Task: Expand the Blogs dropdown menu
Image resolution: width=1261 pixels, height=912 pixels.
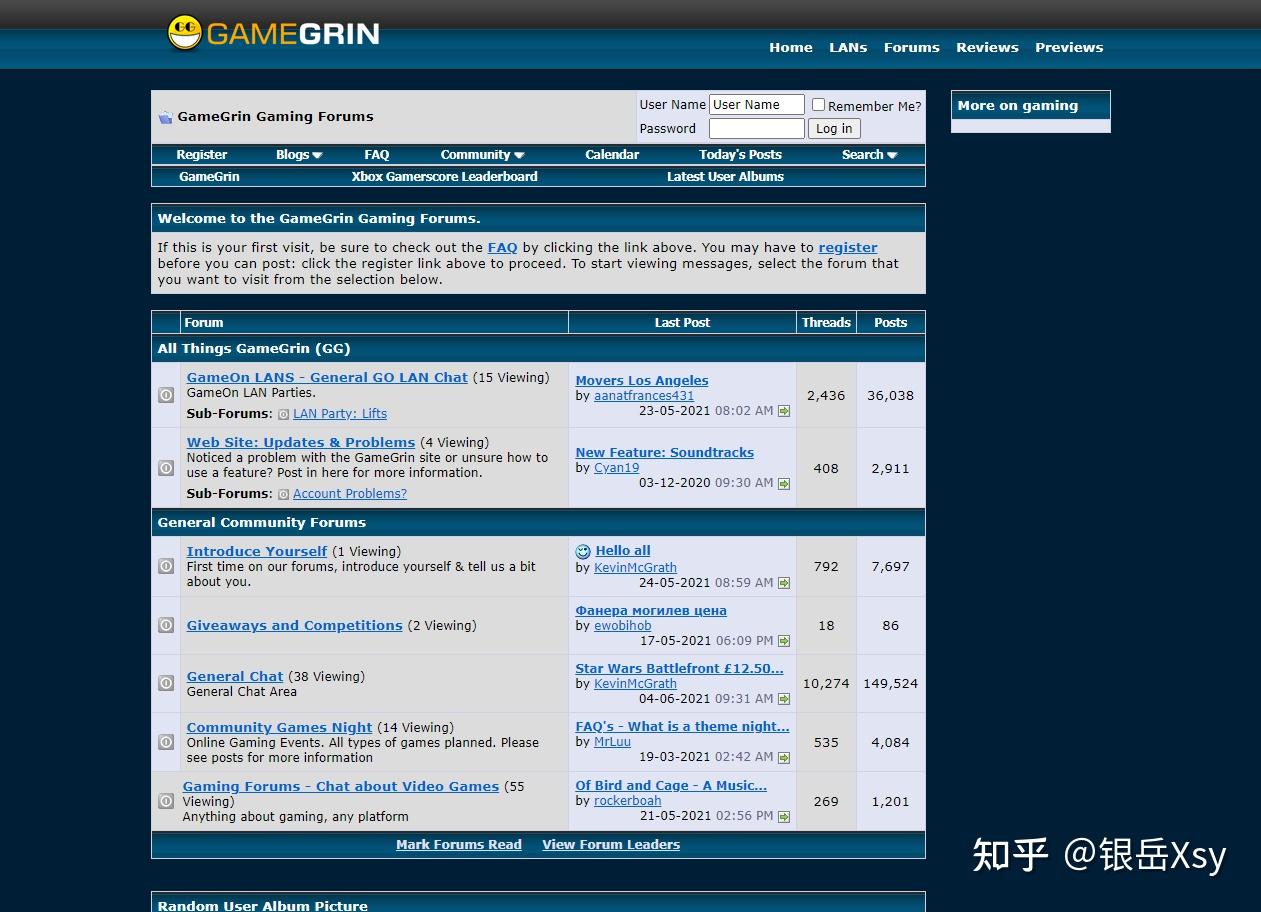Action: click(299, 155)
